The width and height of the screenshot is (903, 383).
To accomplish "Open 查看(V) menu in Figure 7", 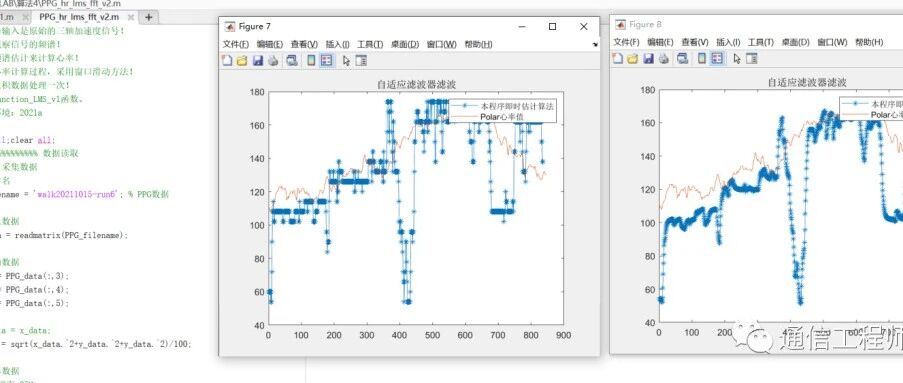I will pyautogui.click(x=304, y=44).
